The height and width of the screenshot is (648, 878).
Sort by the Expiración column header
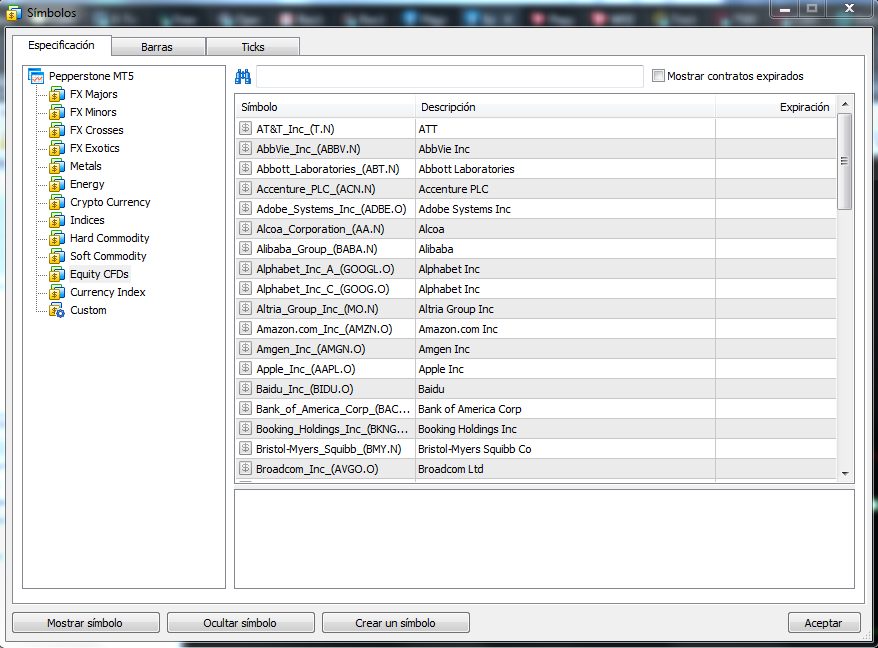point(776,107)
